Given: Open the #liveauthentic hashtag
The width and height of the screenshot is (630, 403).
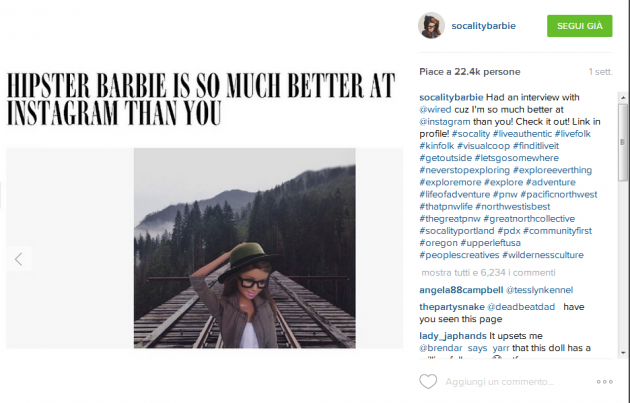Looking at the screenshot, I should click(526, 133).
